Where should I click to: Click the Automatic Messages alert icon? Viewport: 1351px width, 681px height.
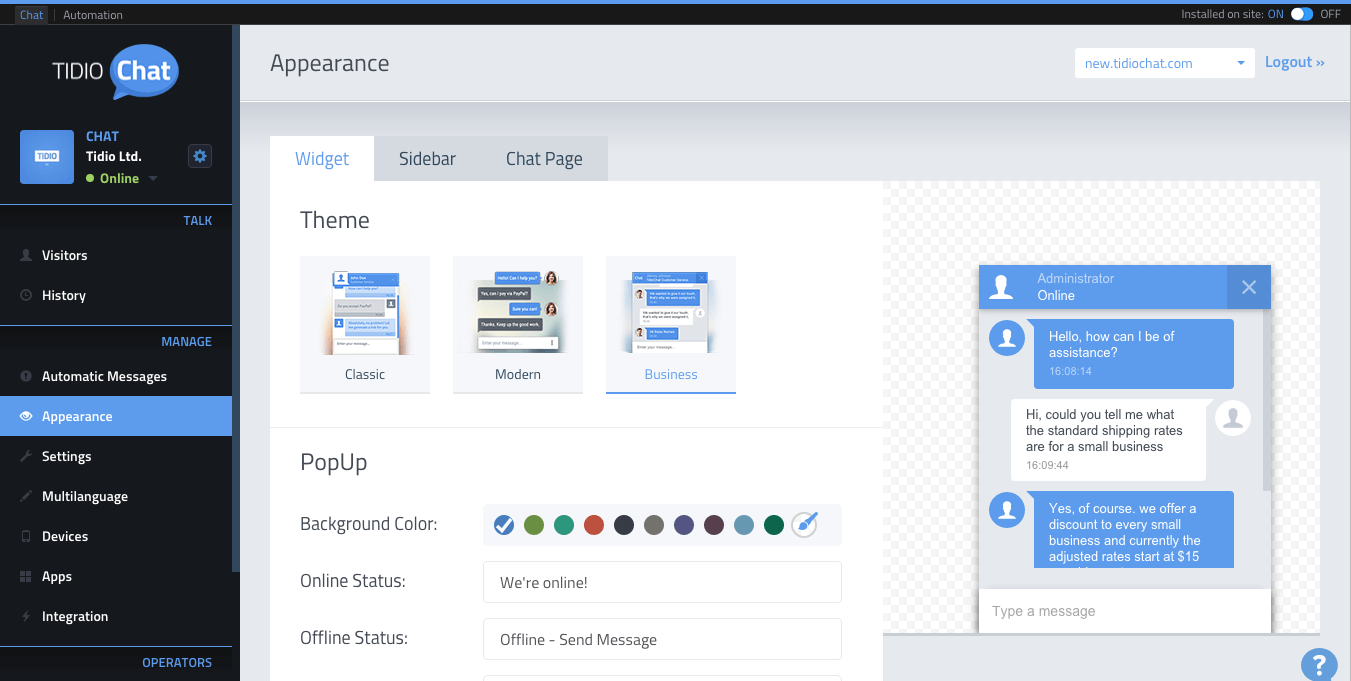coord(26,377)
